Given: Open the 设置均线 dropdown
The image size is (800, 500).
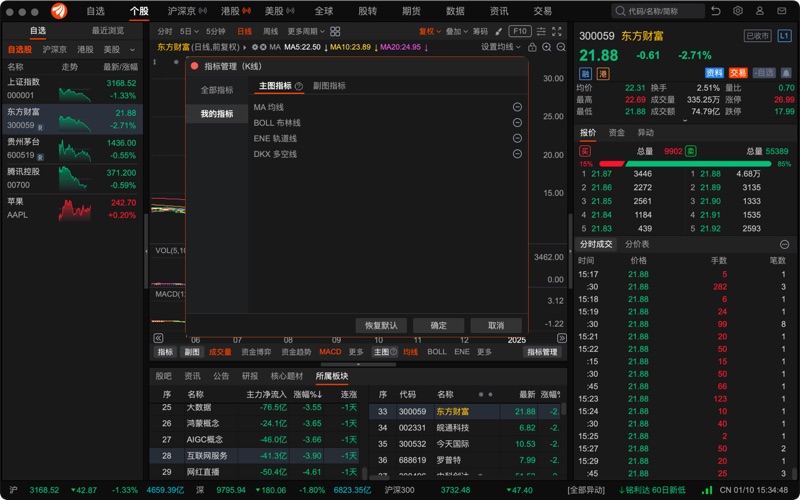Looking at the screenshot, I should click(x=499, y=47).
